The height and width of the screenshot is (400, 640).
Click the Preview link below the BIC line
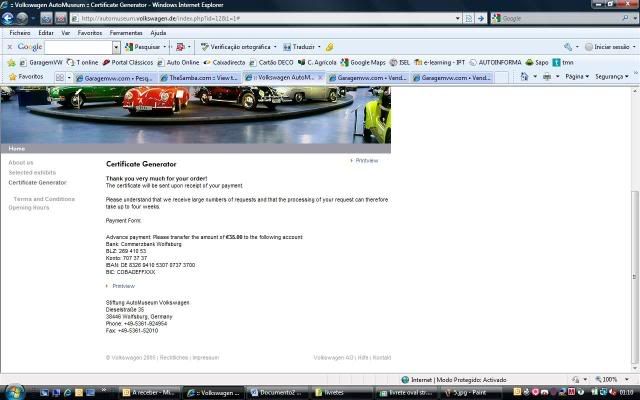coord(123,286)
